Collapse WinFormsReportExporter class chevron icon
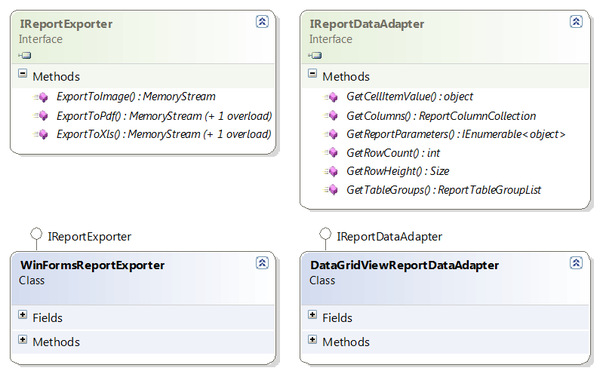 pyautogui.click(x=262, y=263)
